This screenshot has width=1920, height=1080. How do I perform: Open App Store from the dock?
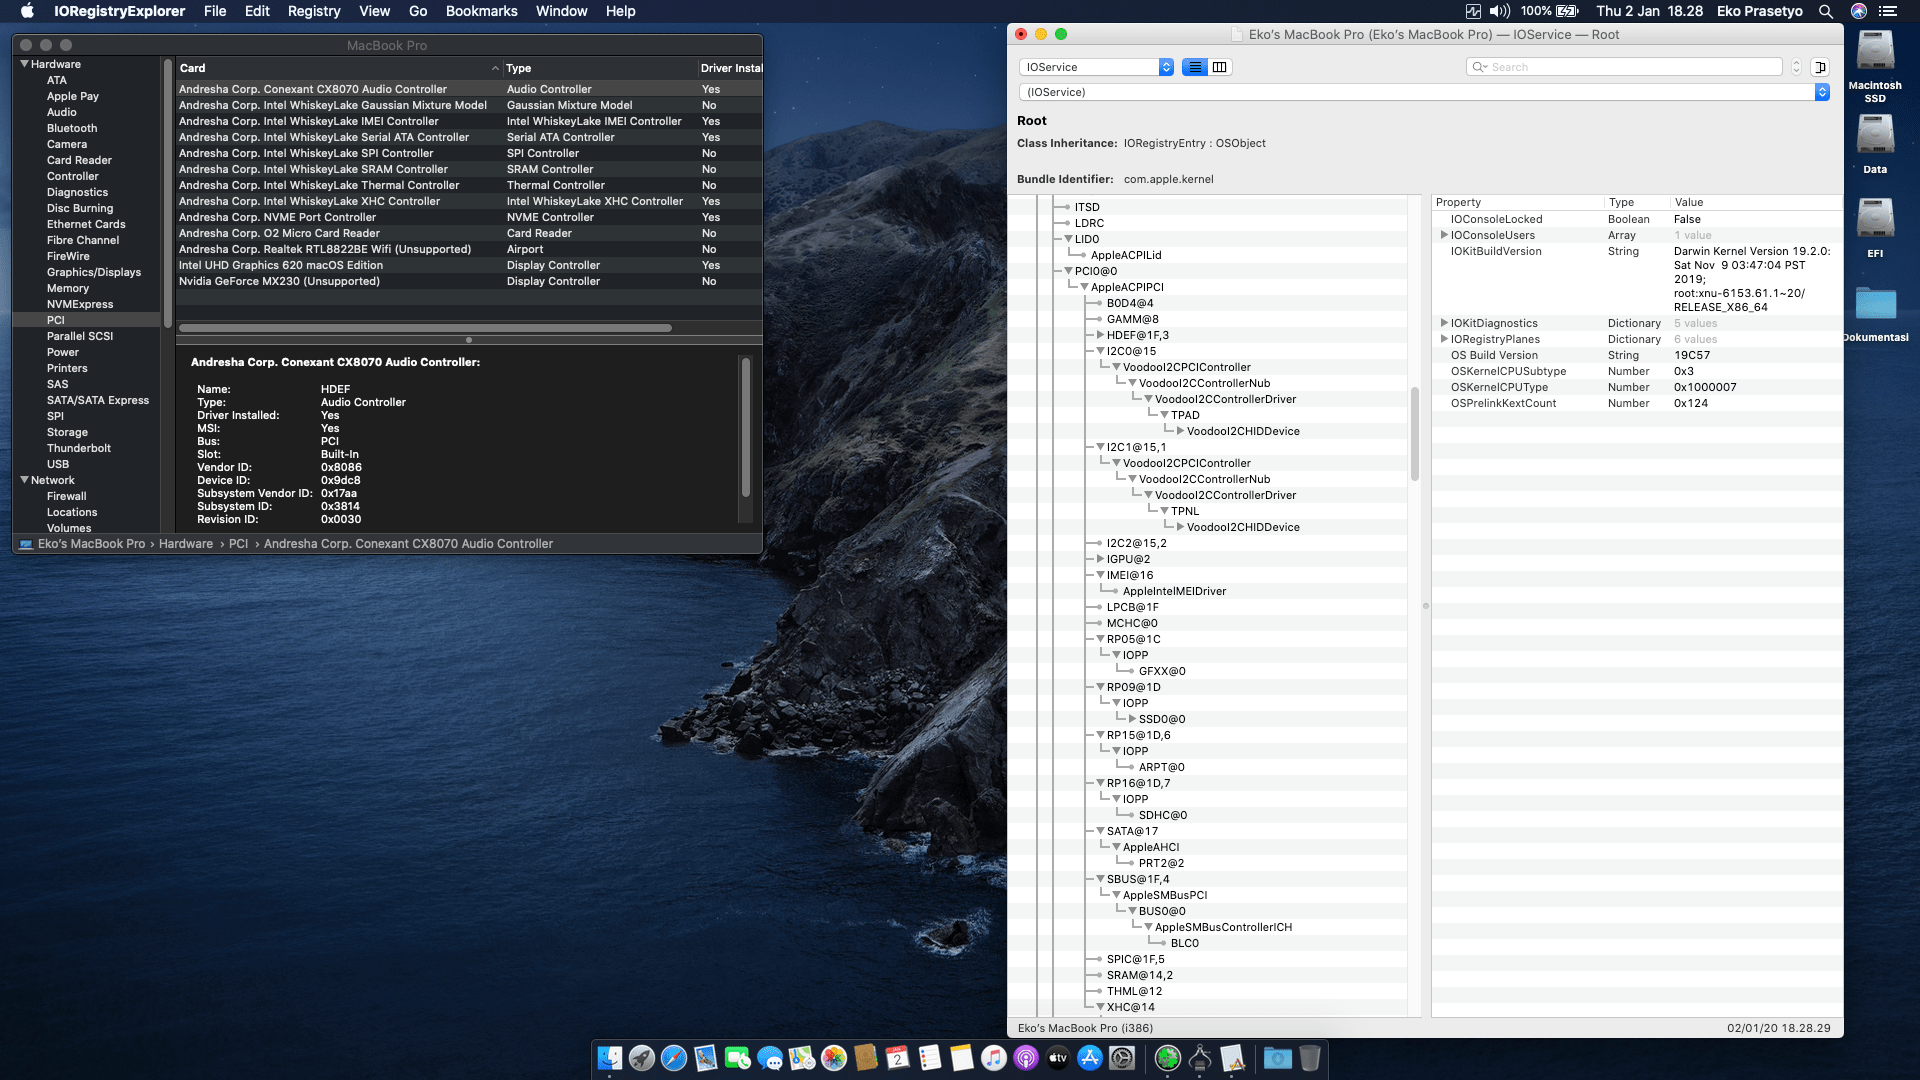click(x=1090, y=1057)
